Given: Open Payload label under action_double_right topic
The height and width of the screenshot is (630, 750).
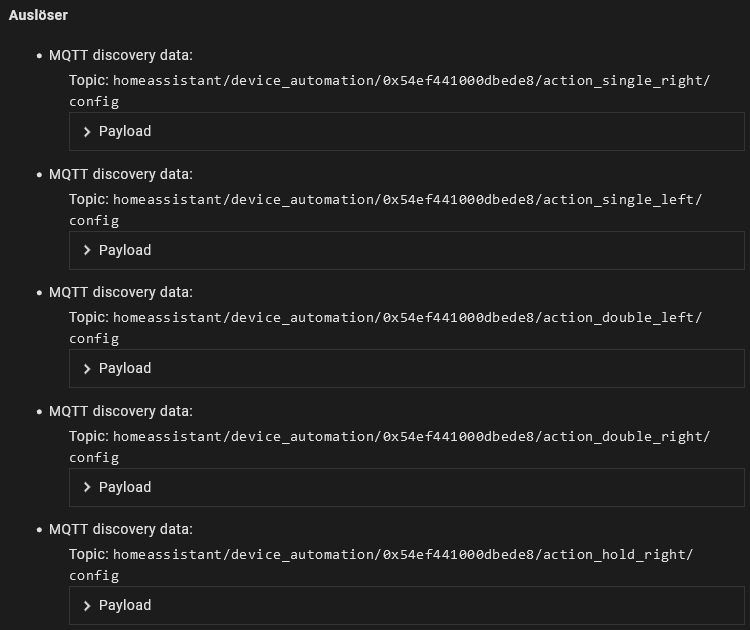Looking at the screenshot, I should (125, 487).
